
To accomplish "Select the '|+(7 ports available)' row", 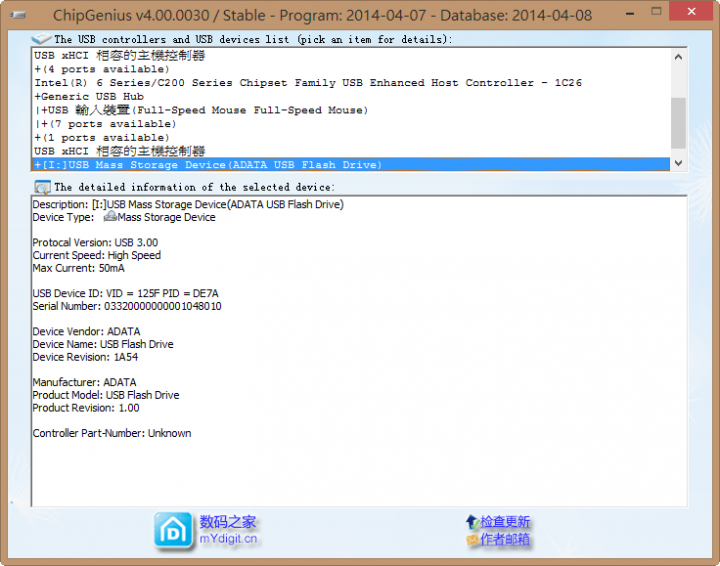I will 351,124.
